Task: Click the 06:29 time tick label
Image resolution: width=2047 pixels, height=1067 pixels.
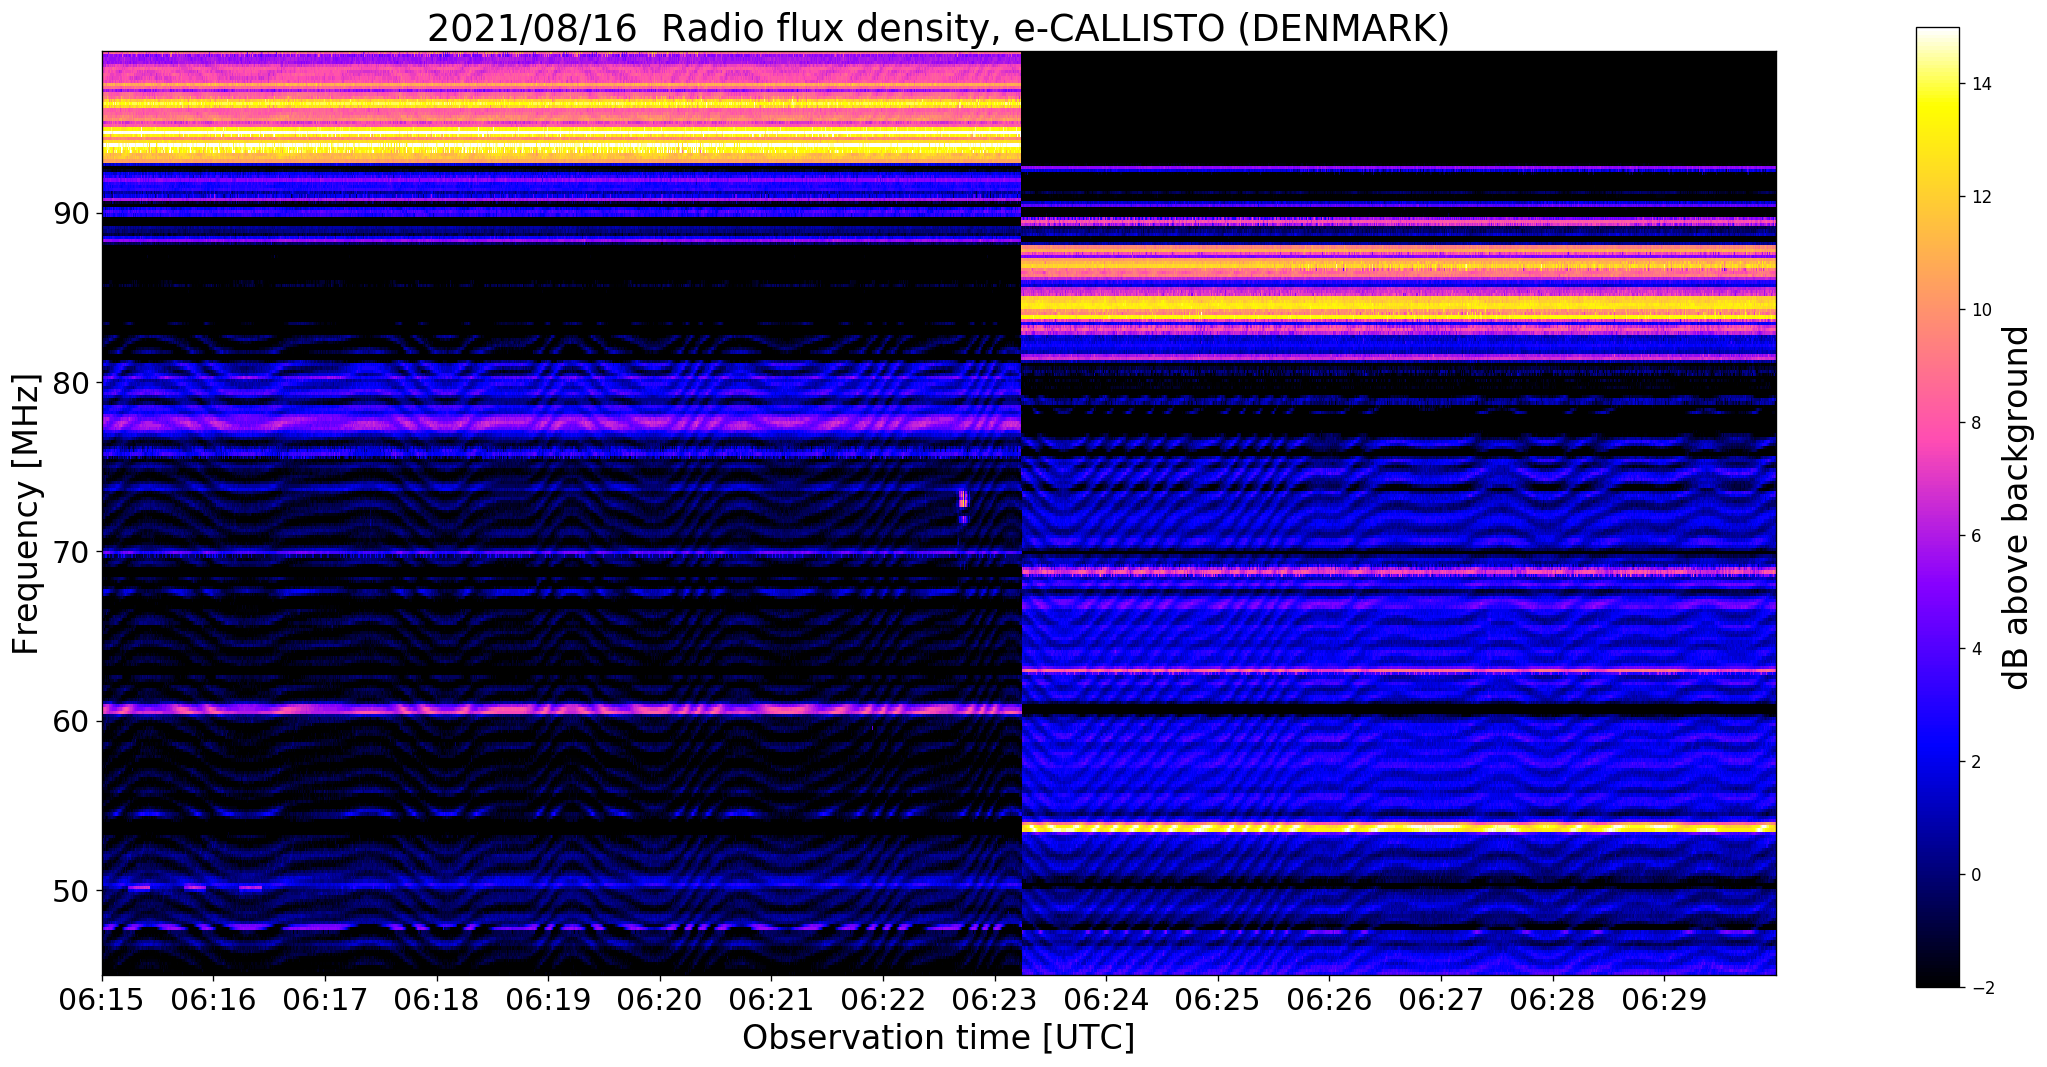Action: tap(1664, 999)
